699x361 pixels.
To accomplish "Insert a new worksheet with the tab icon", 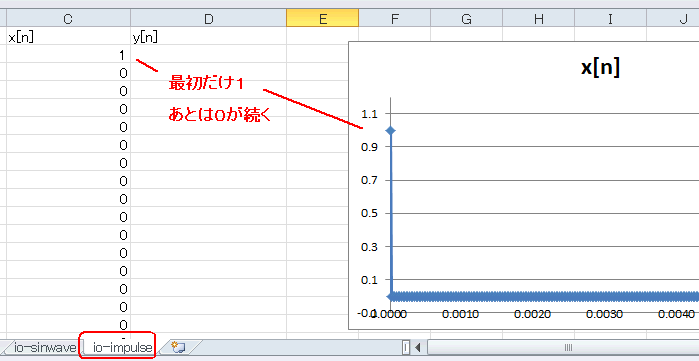I will pyautogui.click(x=178, y=347).
